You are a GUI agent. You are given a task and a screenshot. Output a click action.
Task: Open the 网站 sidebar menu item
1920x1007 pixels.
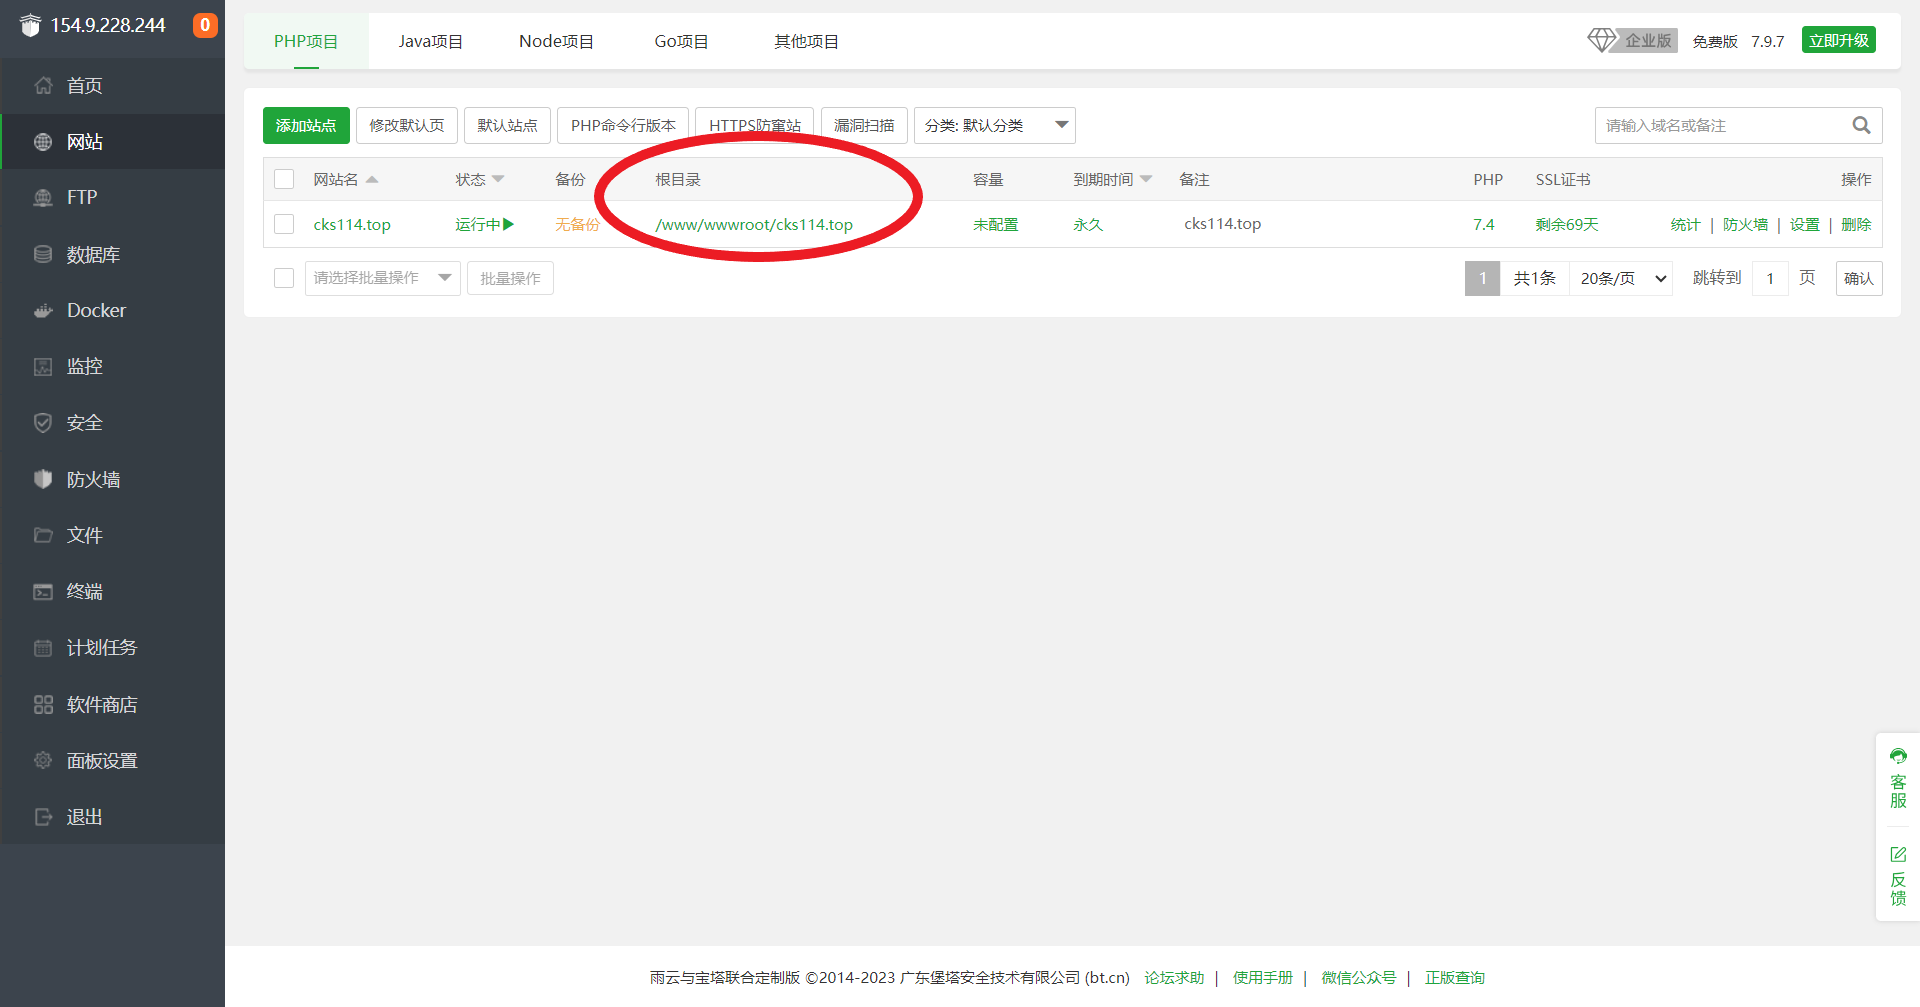(x=112, y=142)
